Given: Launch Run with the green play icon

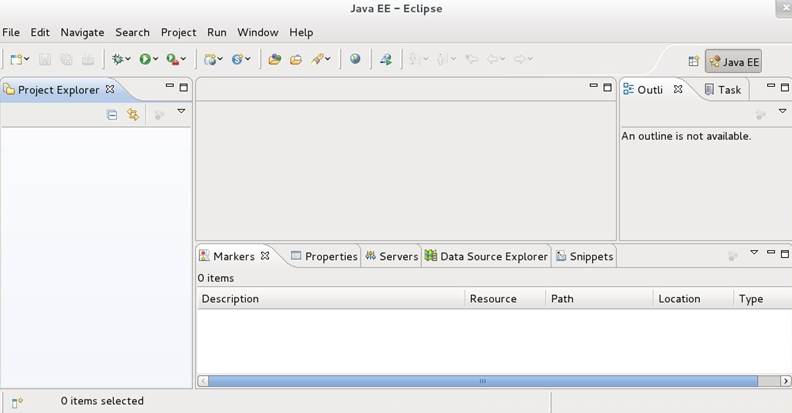Looking at the screenshot, I should (x=145, y=60).
